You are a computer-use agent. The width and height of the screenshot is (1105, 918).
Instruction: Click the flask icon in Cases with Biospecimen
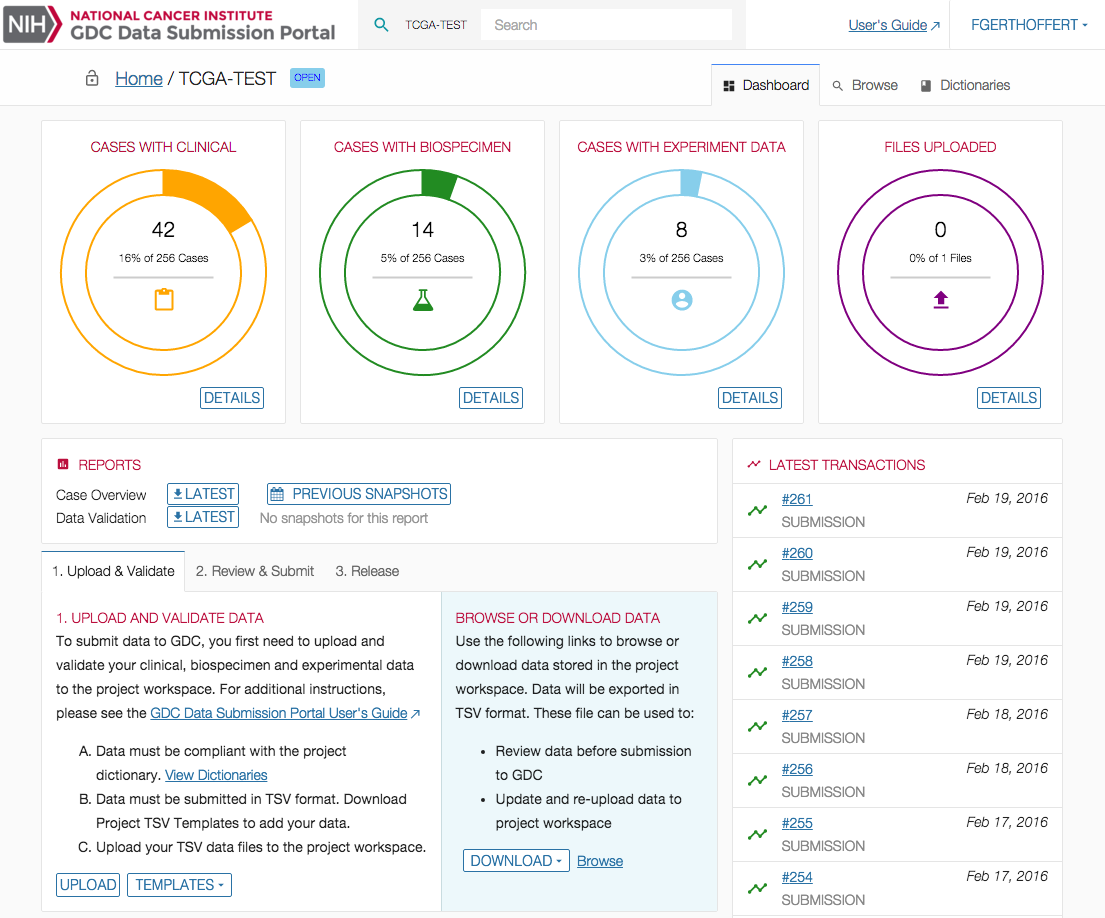(423, 299)
